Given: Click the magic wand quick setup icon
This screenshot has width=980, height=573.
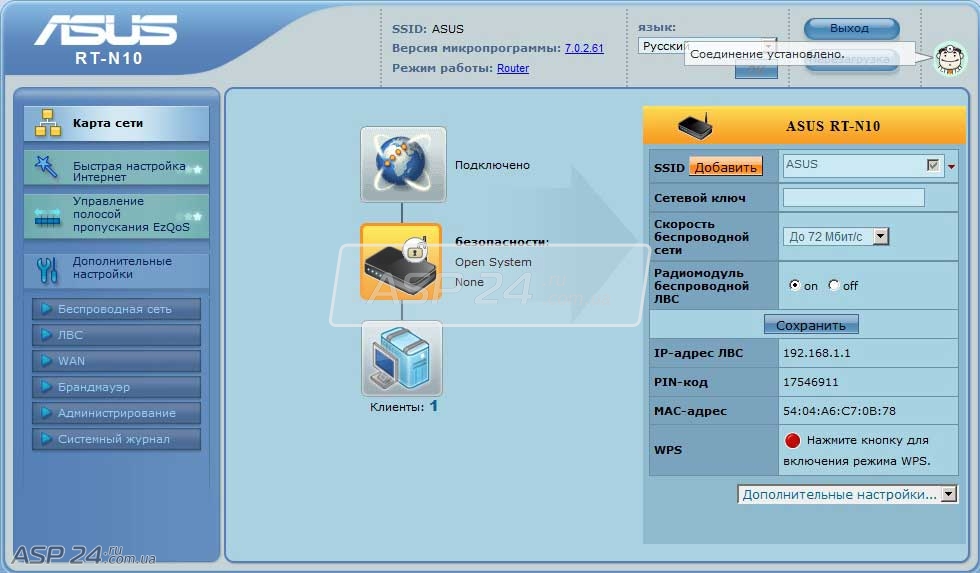Looking at the screenshot, I should [x=46, y=167].
